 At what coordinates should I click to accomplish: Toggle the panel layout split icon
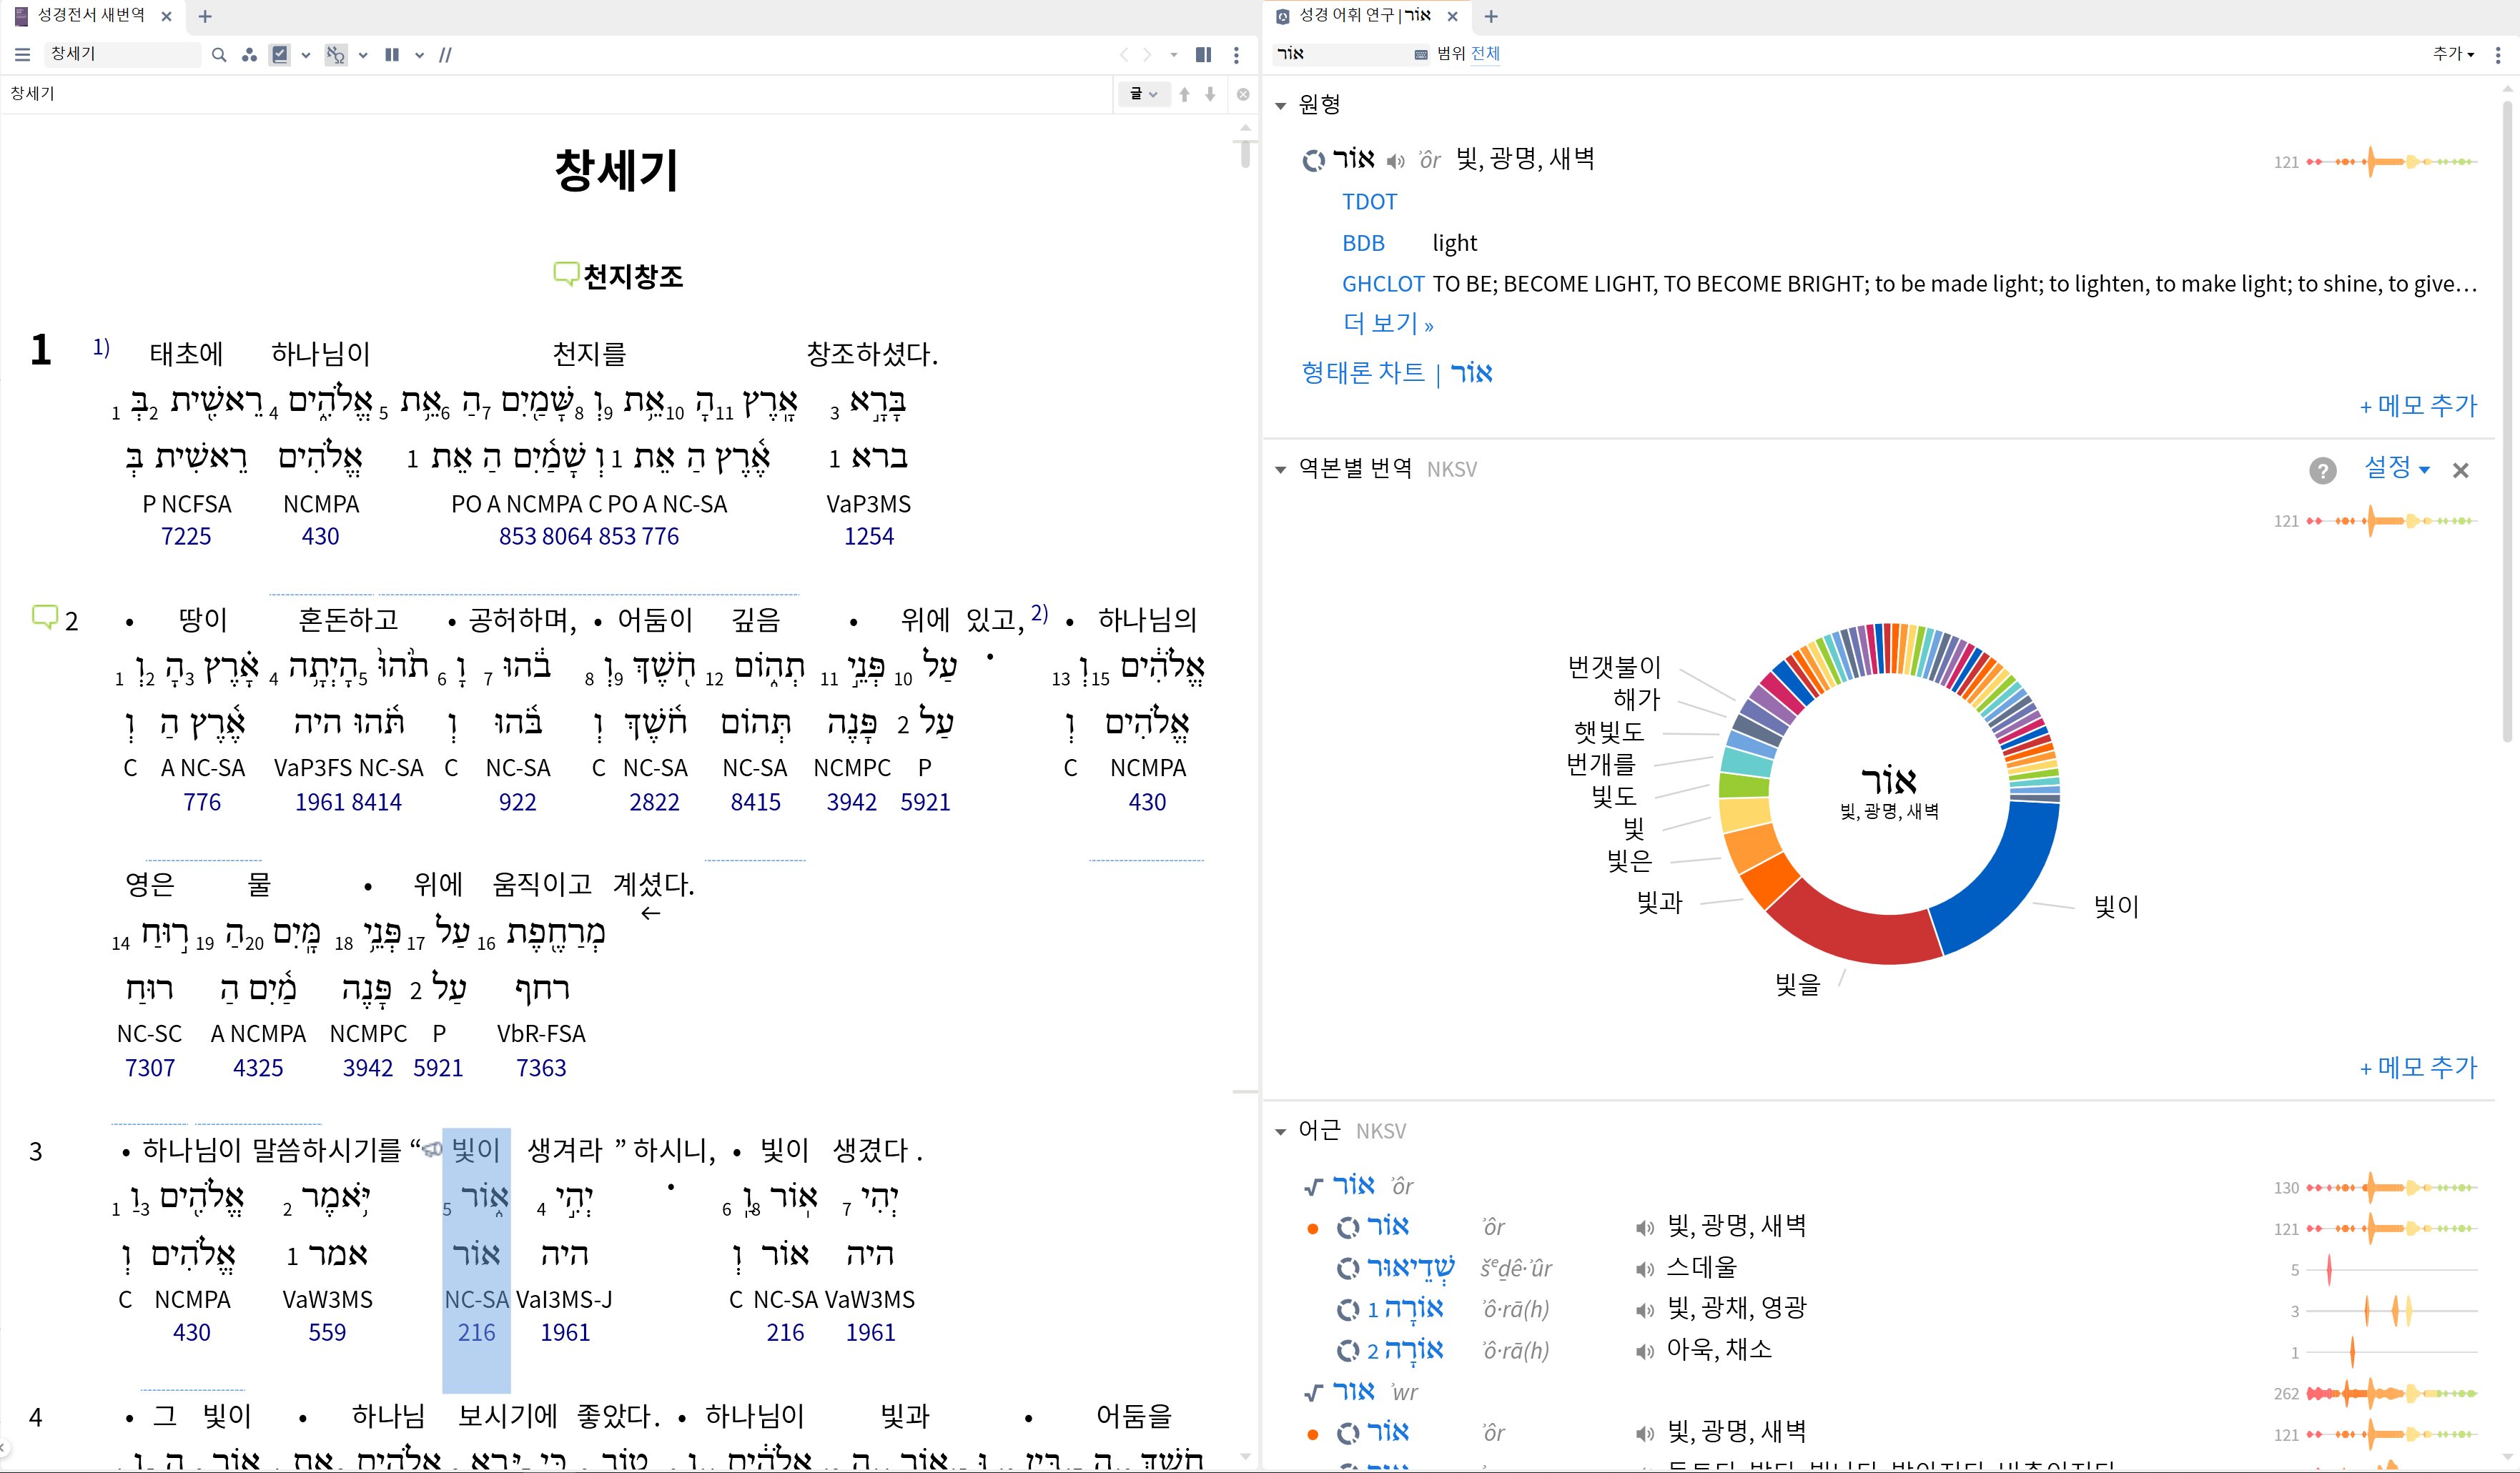click(1204, 55)
